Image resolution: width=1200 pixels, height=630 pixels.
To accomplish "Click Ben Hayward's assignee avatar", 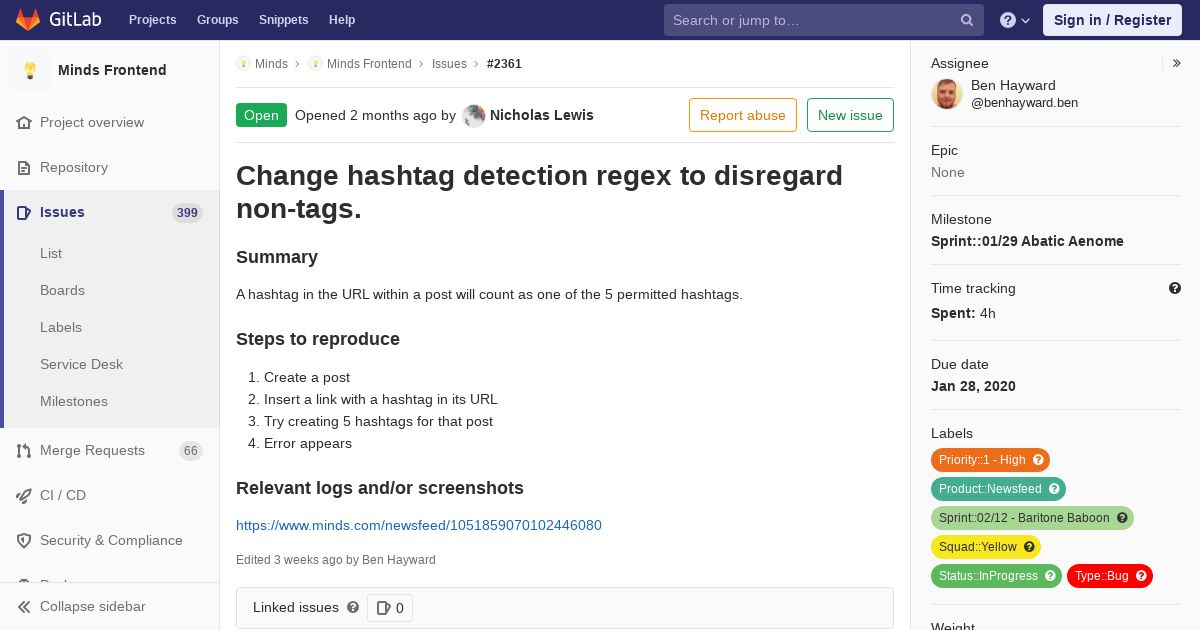I will coord(947,94).
